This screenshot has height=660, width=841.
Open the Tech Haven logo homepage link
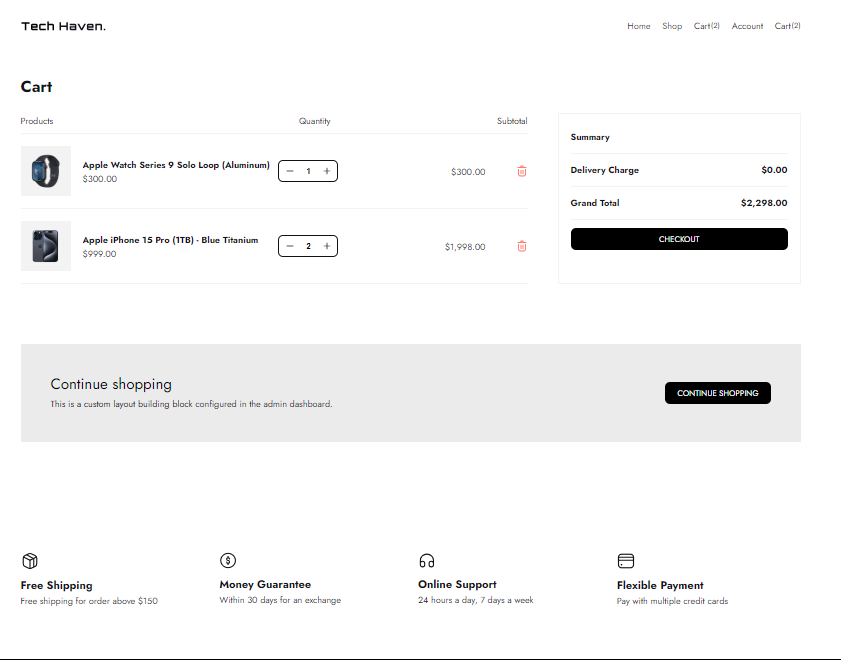pyautogui.click(x=63, y=26)
